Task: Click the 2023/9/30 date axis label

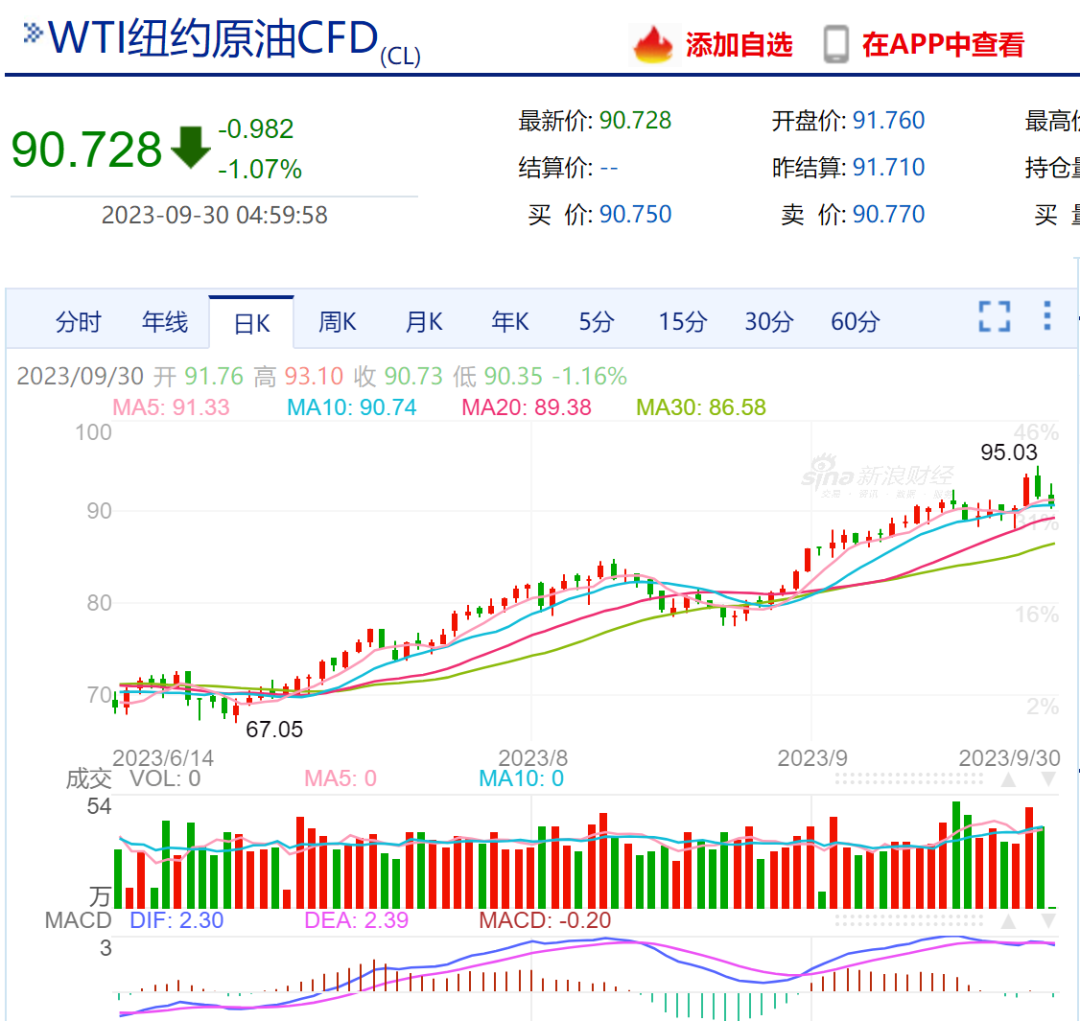Action: point(1010,758)
